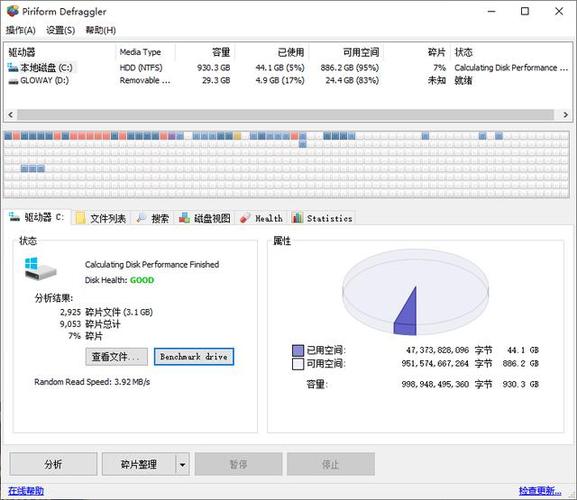
Task: Open the 检查更新... link
Action: point(539,491)
